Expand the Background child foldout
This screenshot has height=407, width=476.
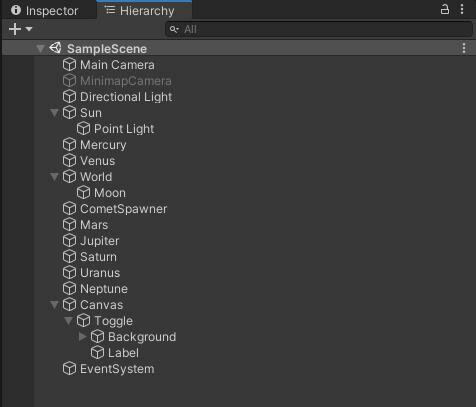pyautogui.click(x=83, y=337)
